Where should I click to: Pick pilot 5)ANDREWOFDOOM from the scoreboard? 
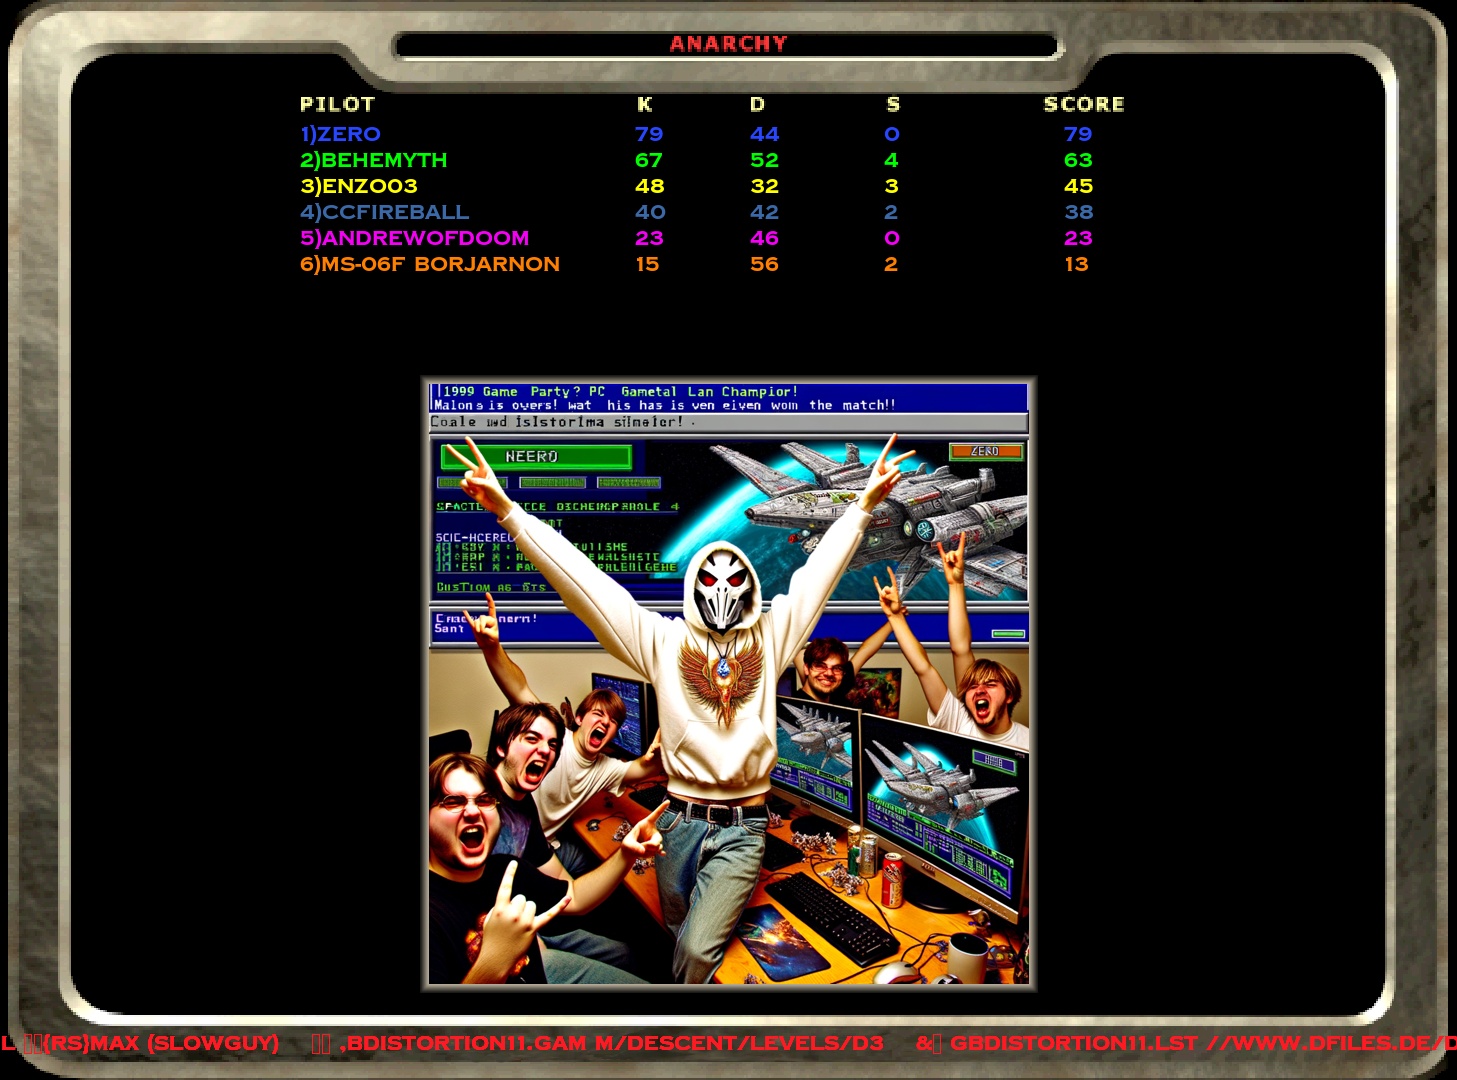(415, 238)
